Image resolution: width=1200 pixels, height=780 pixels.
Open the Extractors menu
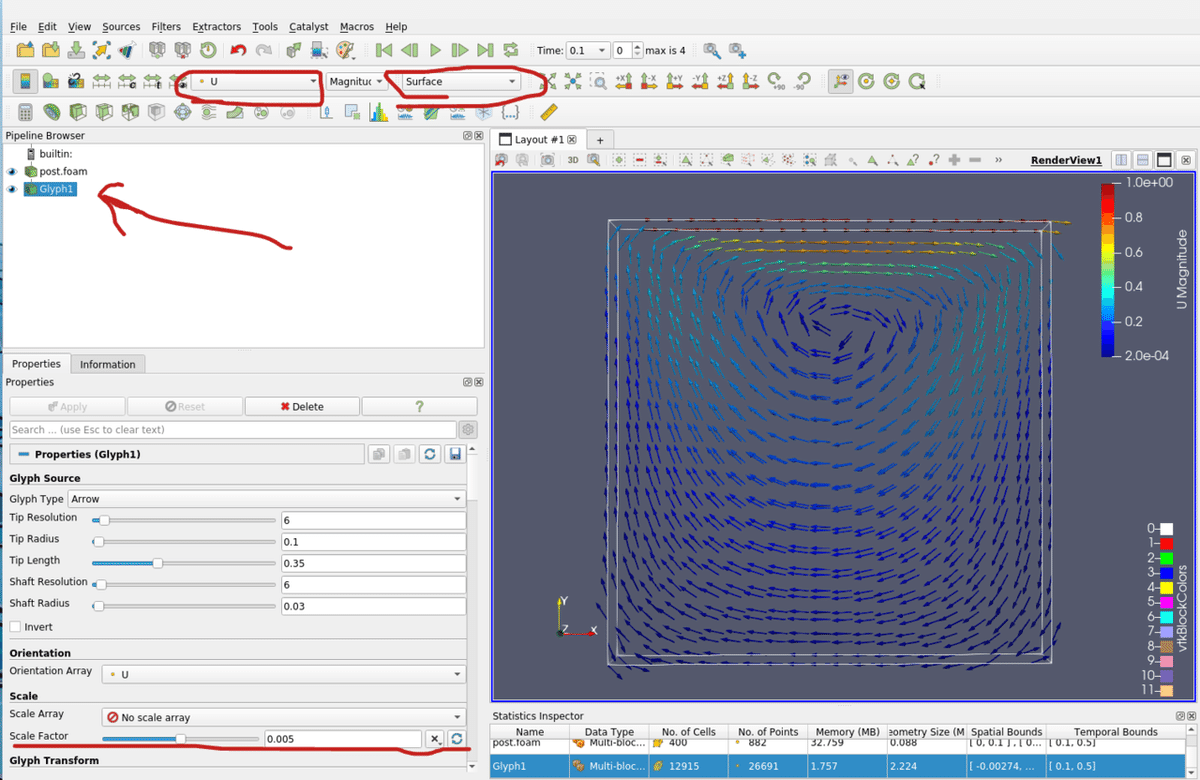click(x=217, y=27)
